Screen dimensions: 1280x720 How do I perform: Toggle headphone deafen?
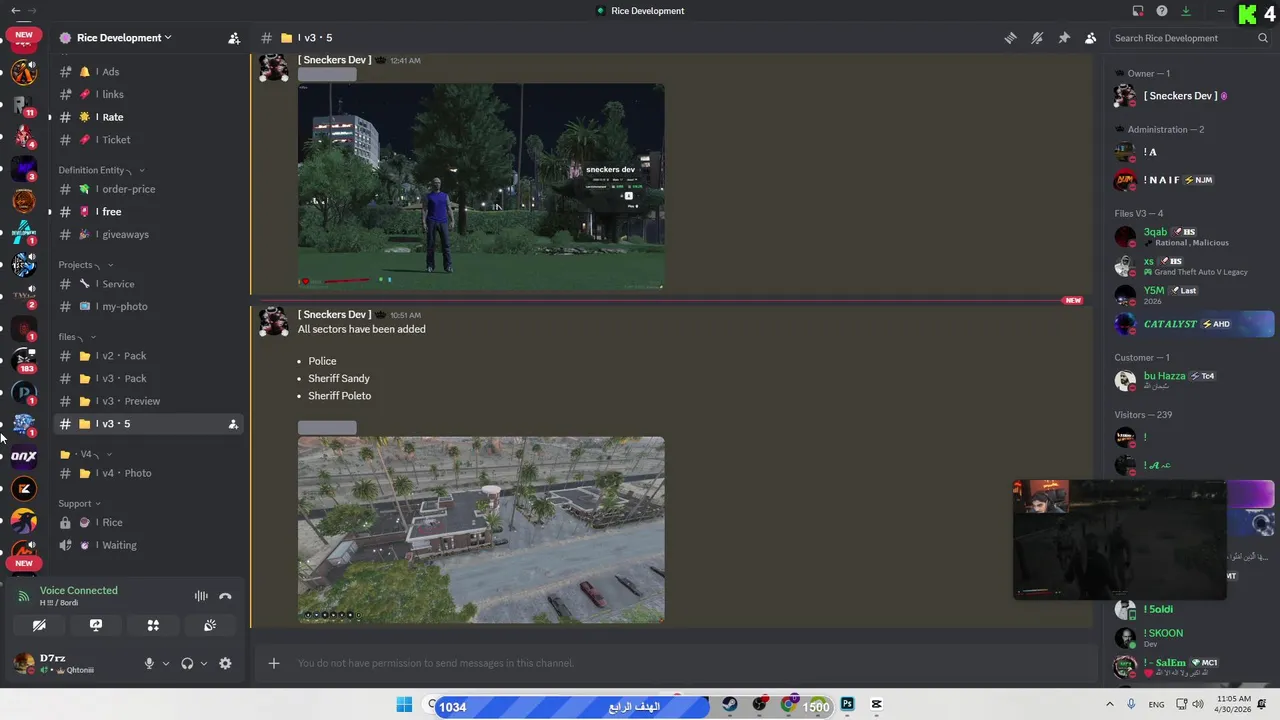pyautogui.click(x=187, y=663)
